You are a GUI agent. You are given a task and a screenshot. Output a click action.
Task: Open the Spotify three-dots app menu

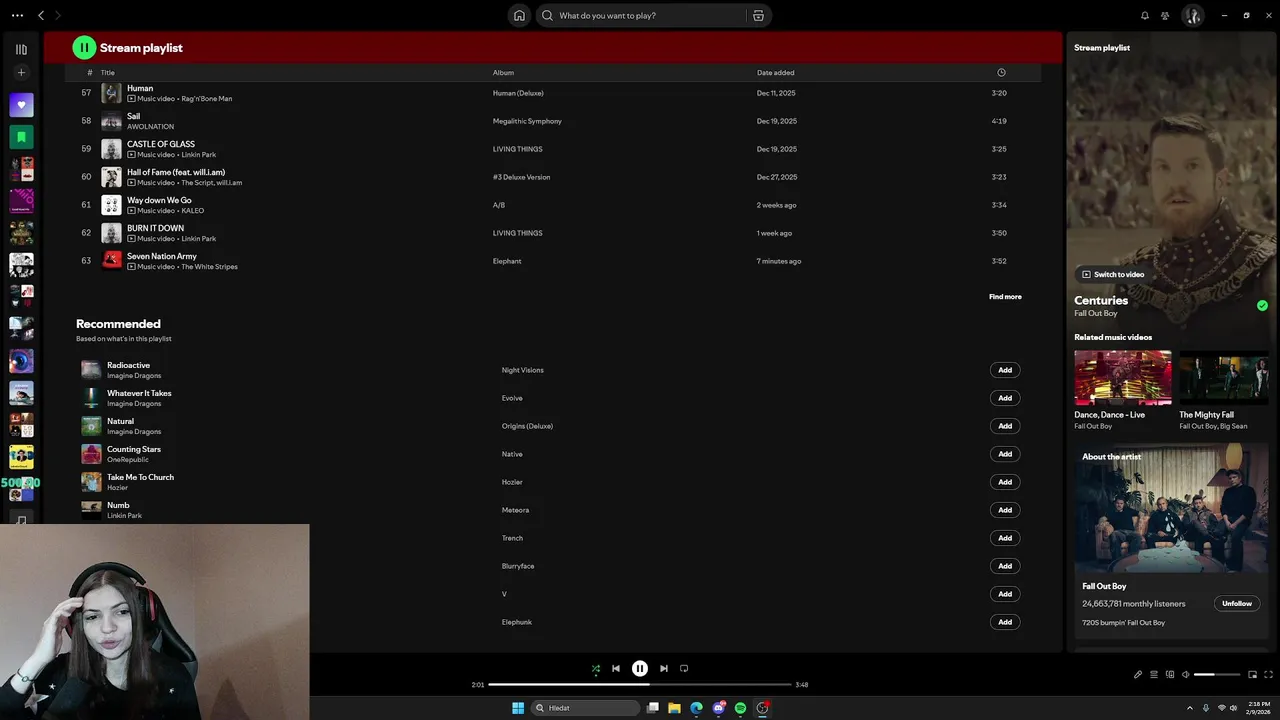point(17,15)
